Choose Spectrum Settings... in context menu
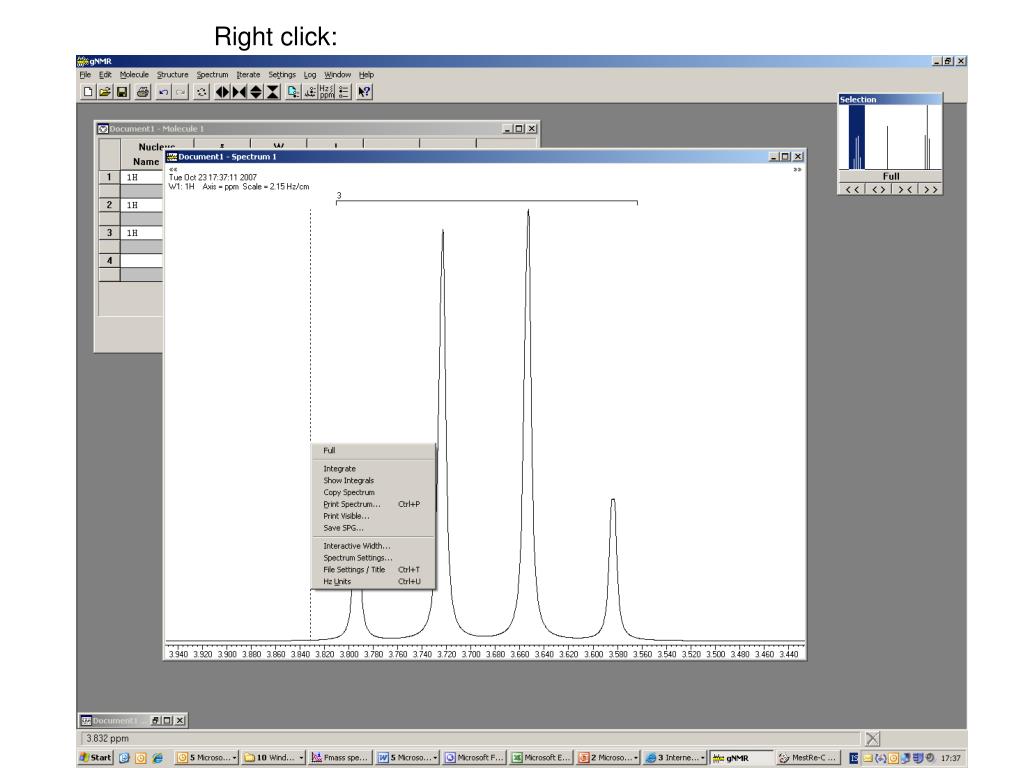Image resolution: width=1024 pixels, height=768 pixels. pos(357,558)
